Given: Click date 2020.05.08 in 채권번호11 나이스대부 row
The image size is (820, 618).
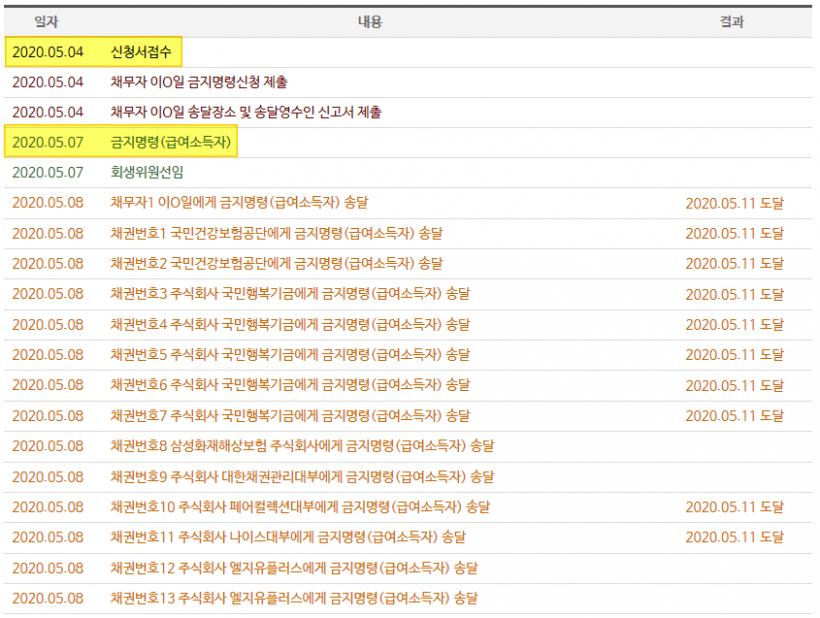Looking at the screenshot, I should pos(48,537).
